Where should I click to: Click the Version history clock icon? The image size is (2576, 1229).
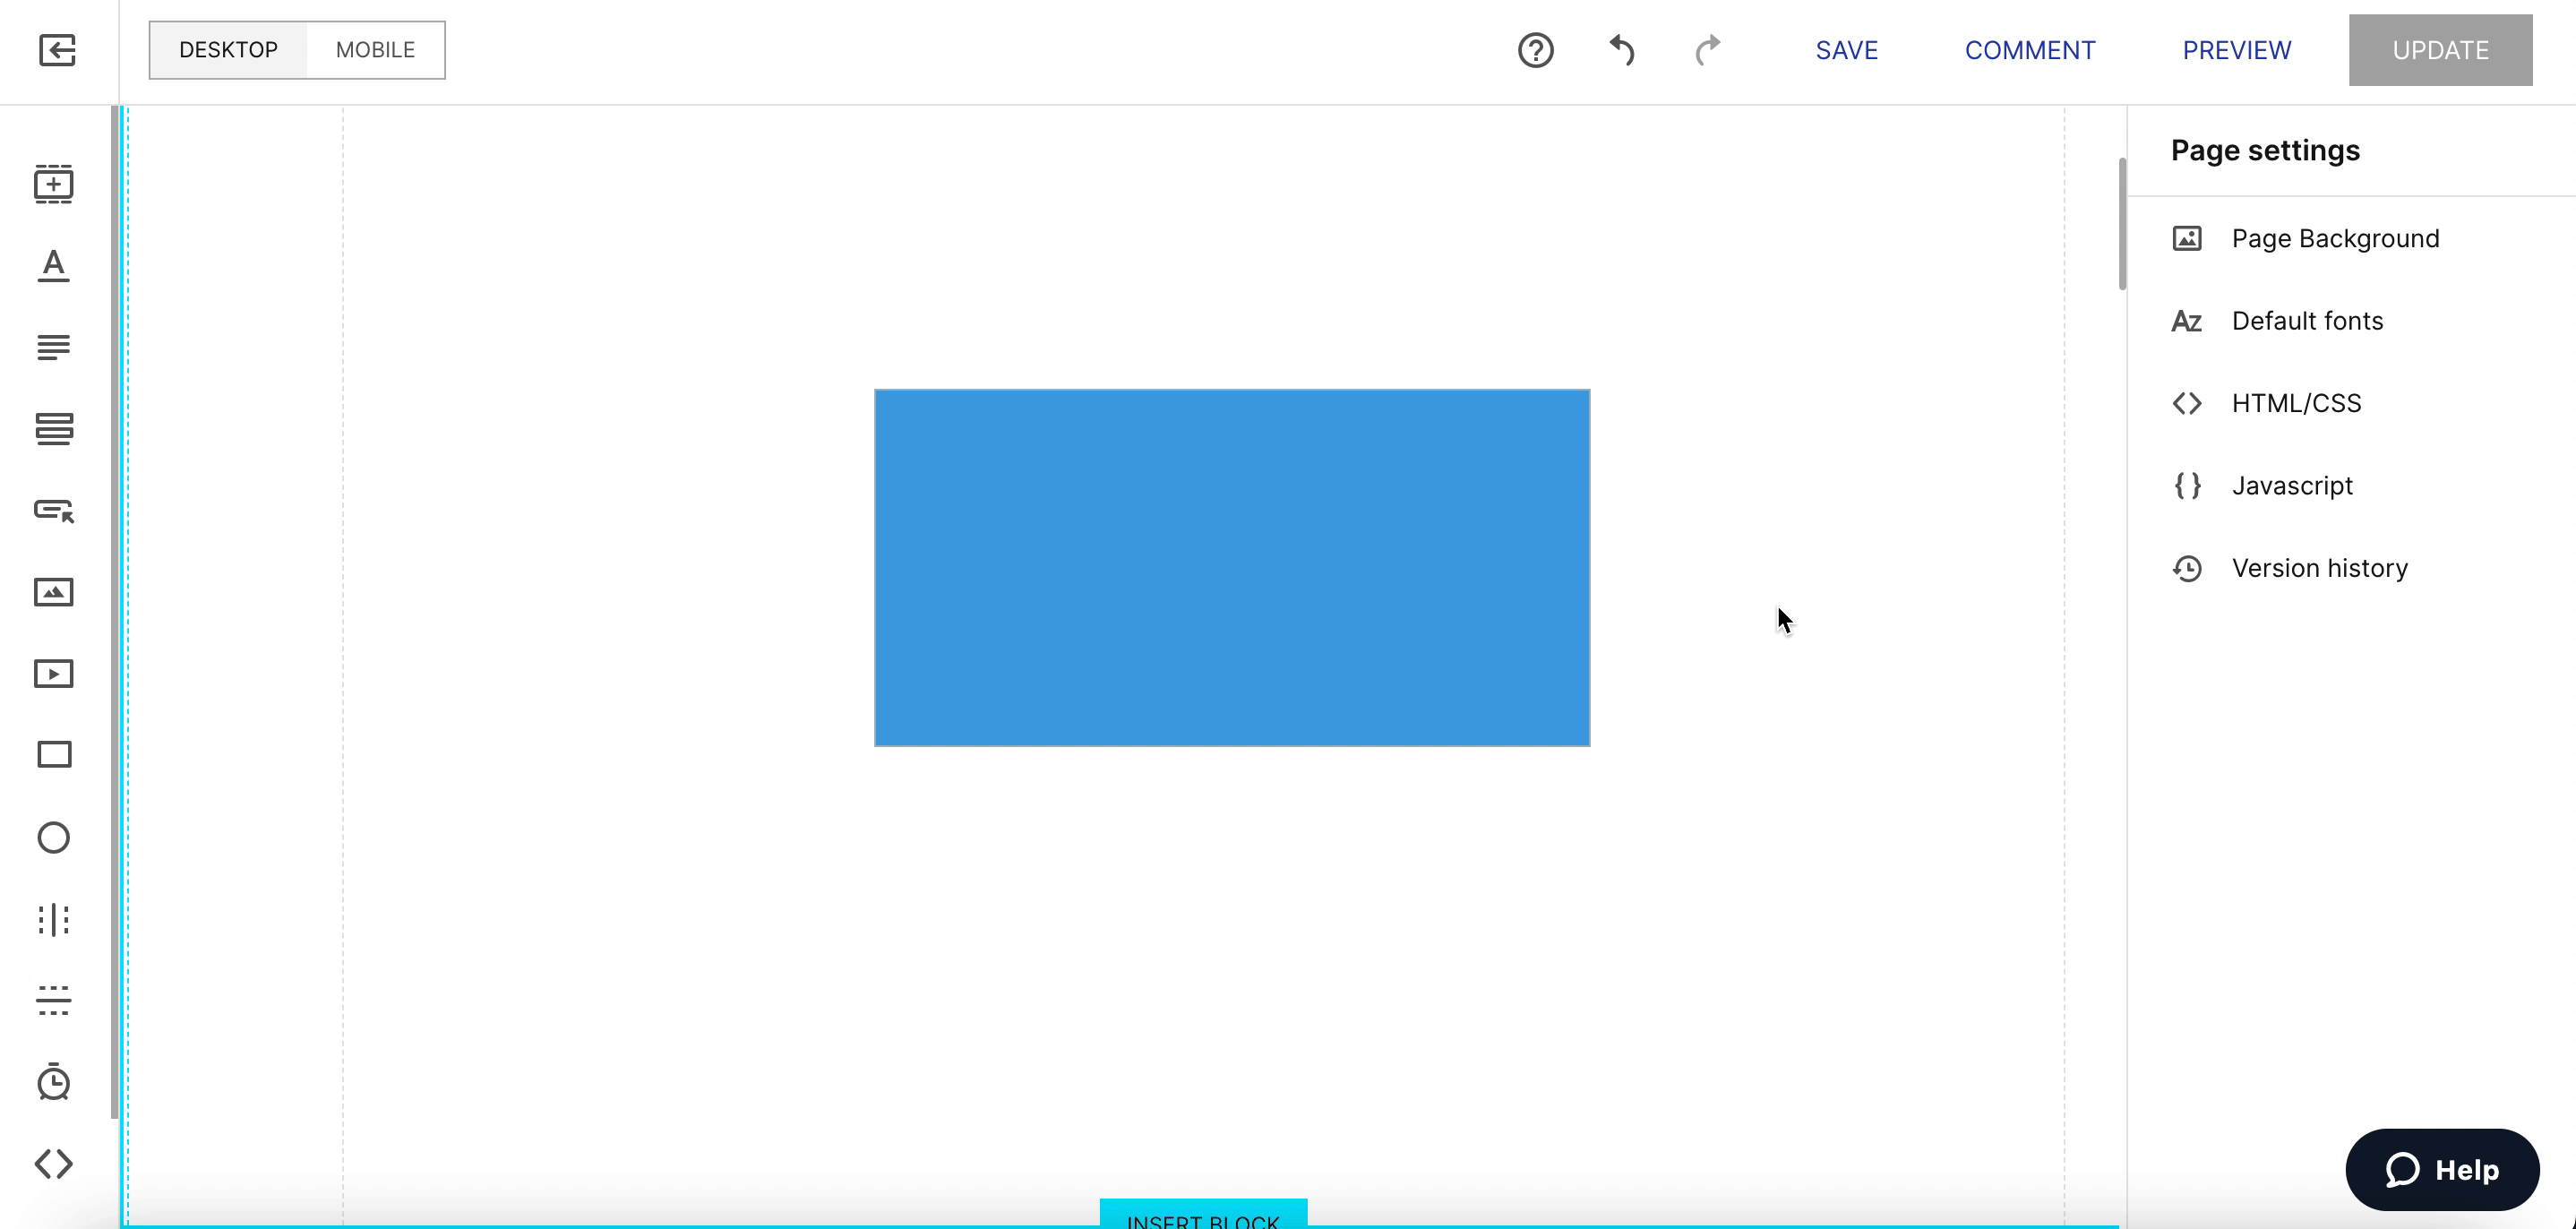[2187, 568]
